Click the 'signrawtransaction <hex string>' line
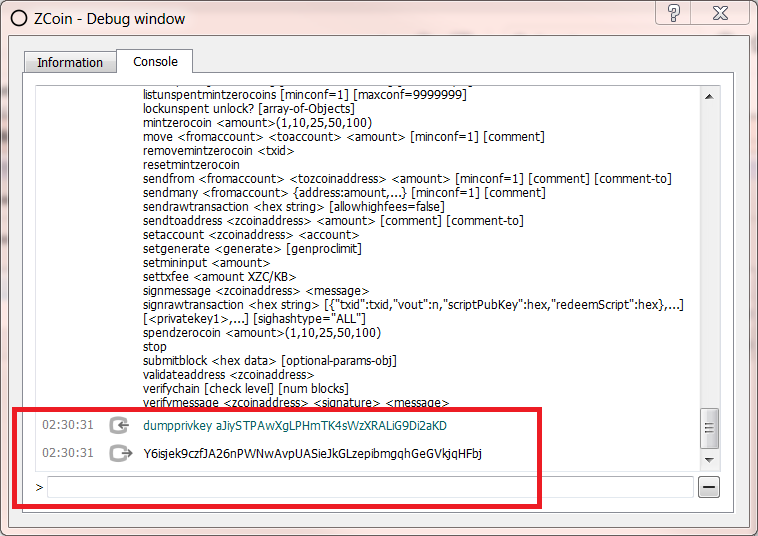This screenshot has height=536, width=758. pyautogui.click(x=413, y=305)
